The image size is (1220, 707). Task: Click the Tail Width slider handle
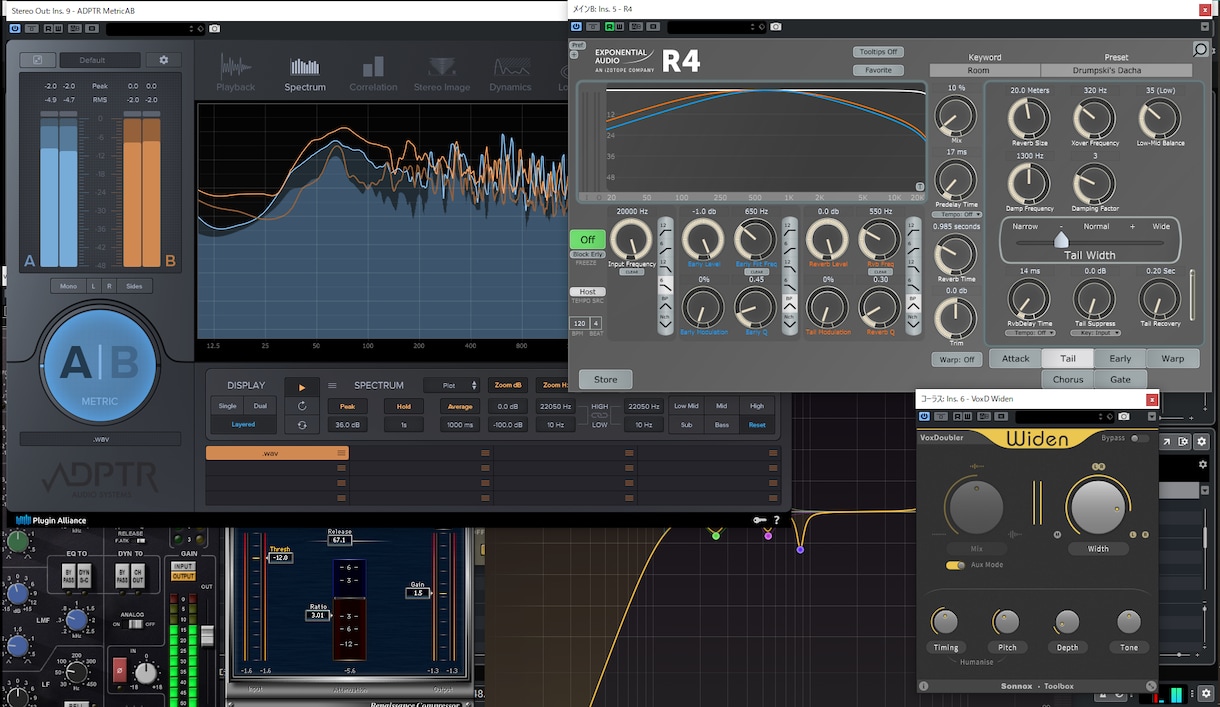1061,240
